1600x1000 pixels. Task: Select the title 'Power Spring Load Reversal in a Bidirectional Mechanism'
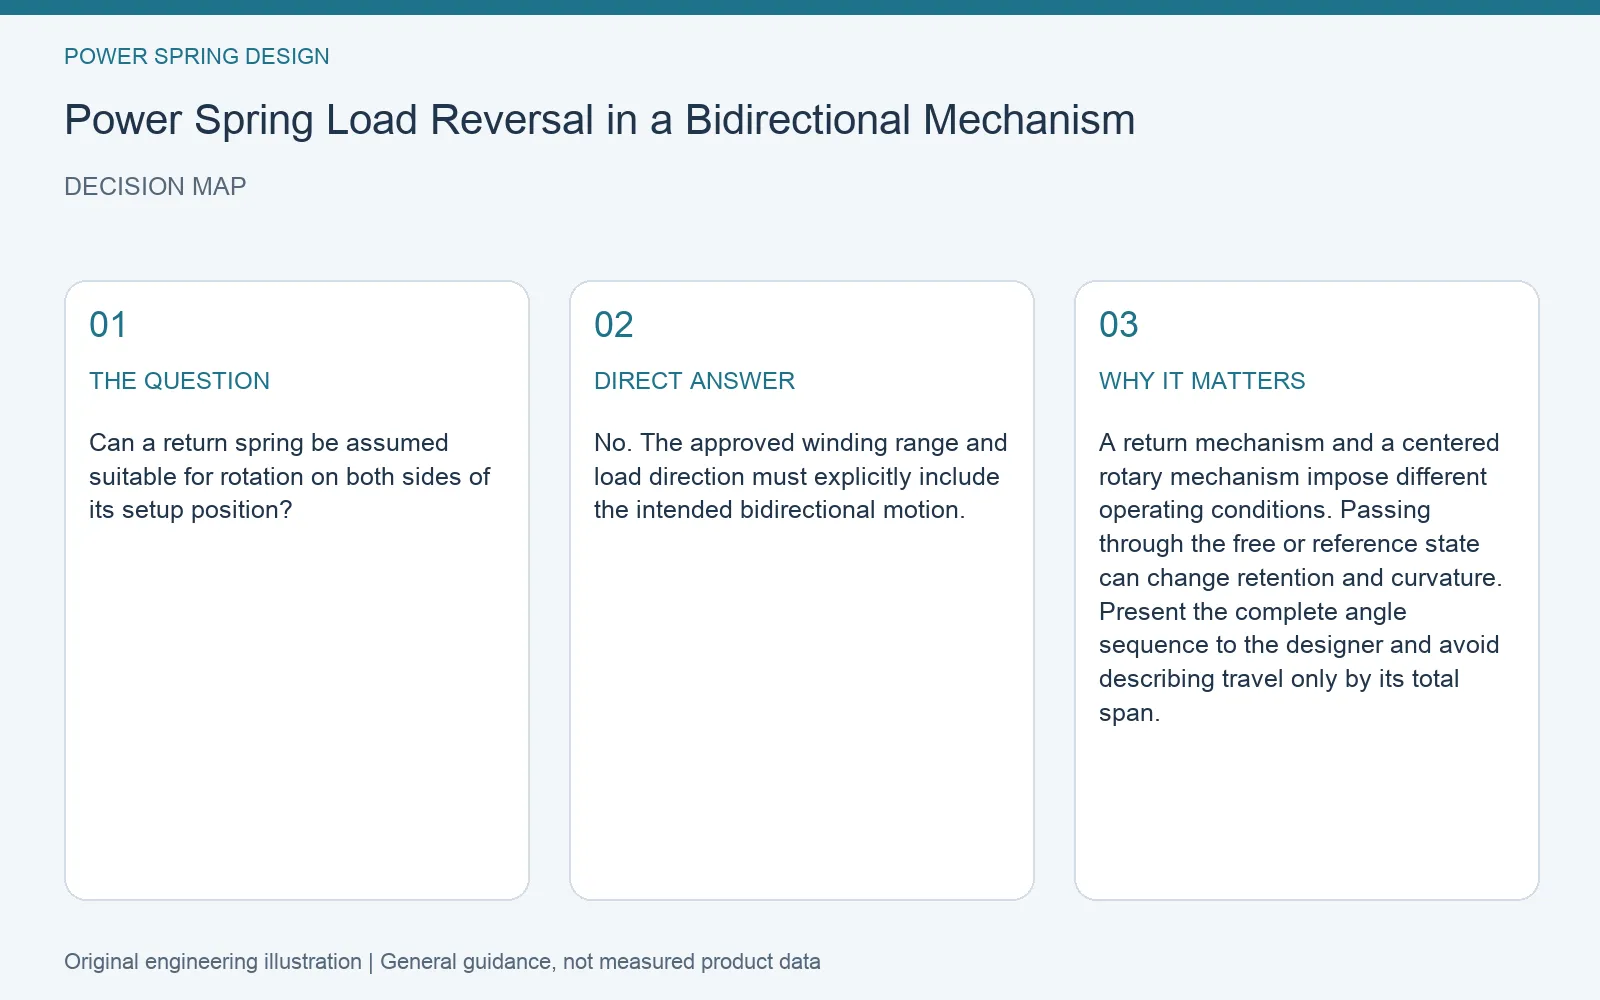click(600, 120)
